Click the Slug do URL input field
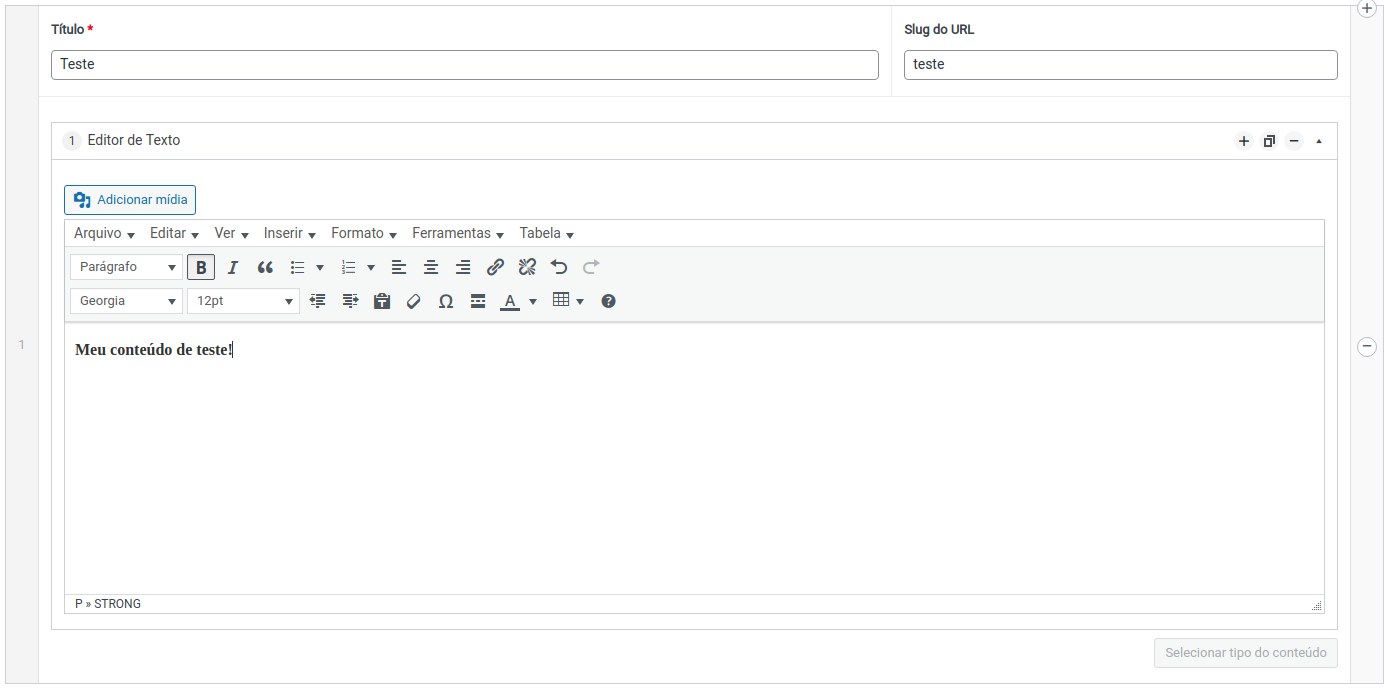Image resolution: width=1390 pixels, height=691 pixels. click(x=1120, y=65)
